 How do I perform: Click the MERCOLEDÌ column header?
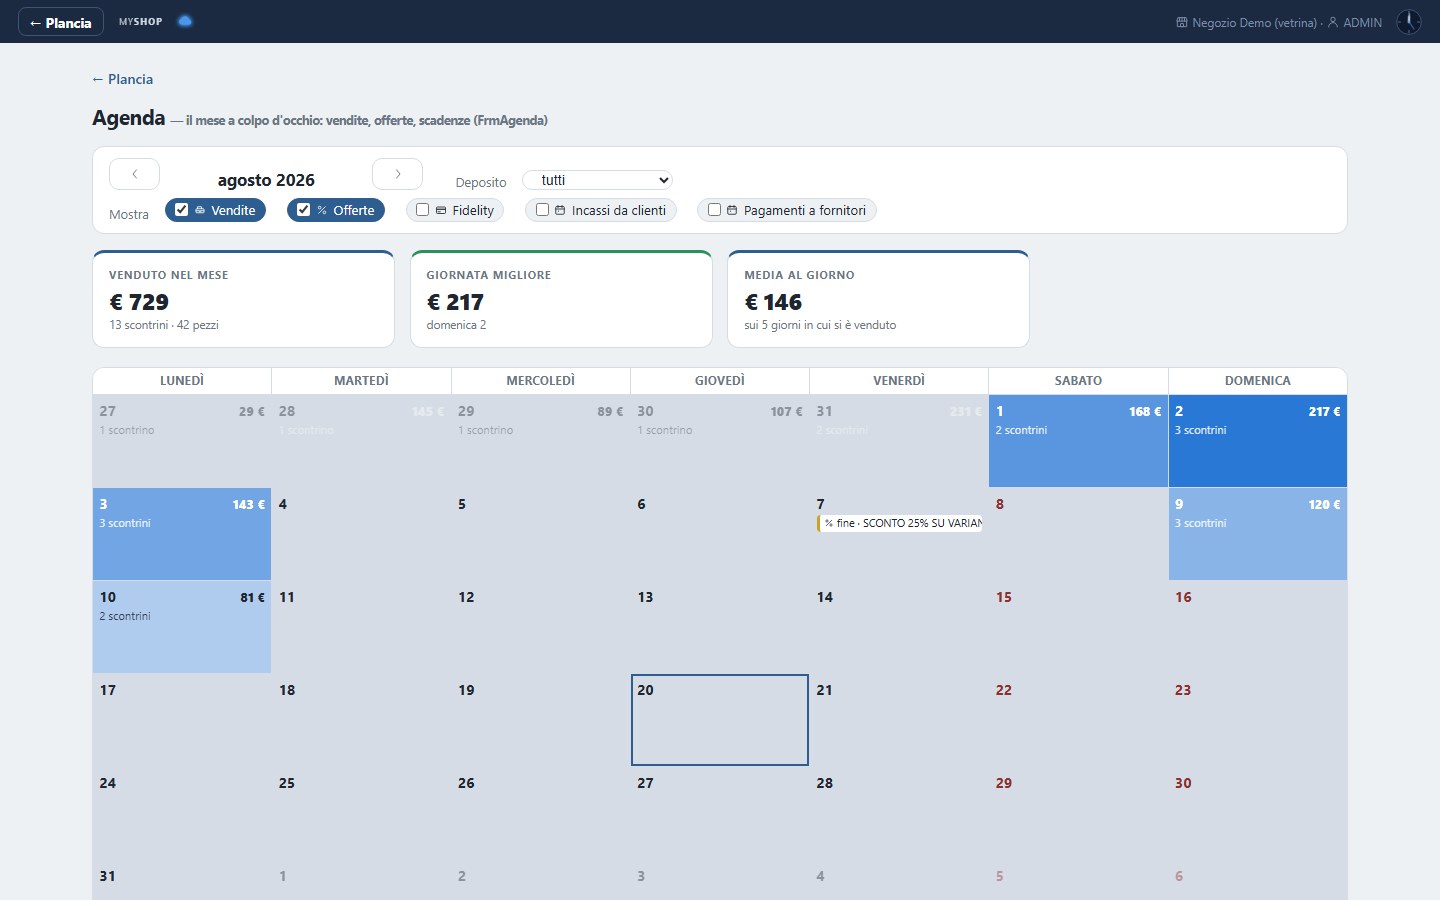[541, 381]
